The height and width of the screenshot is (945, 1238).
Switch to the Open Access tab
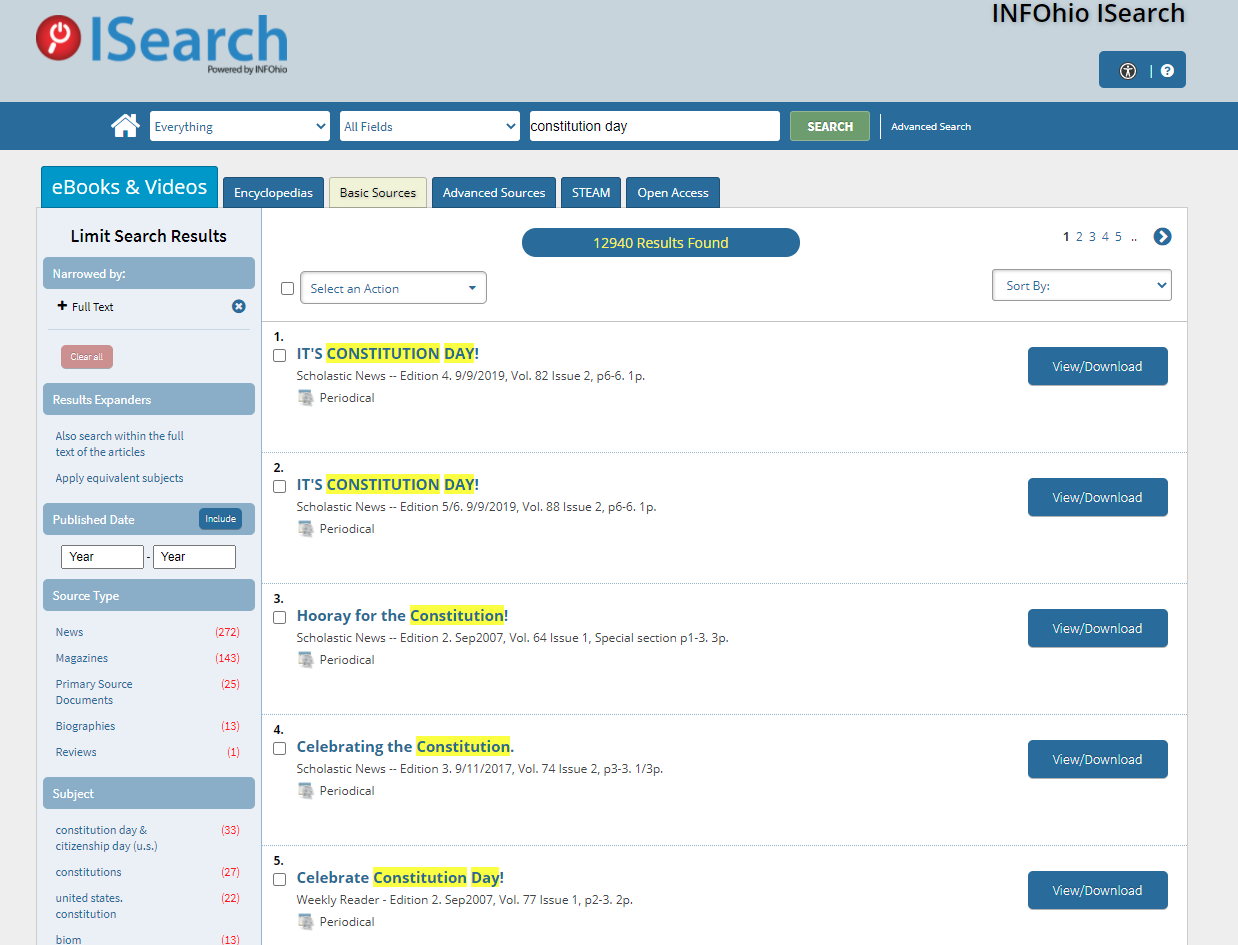pos(673,193)
